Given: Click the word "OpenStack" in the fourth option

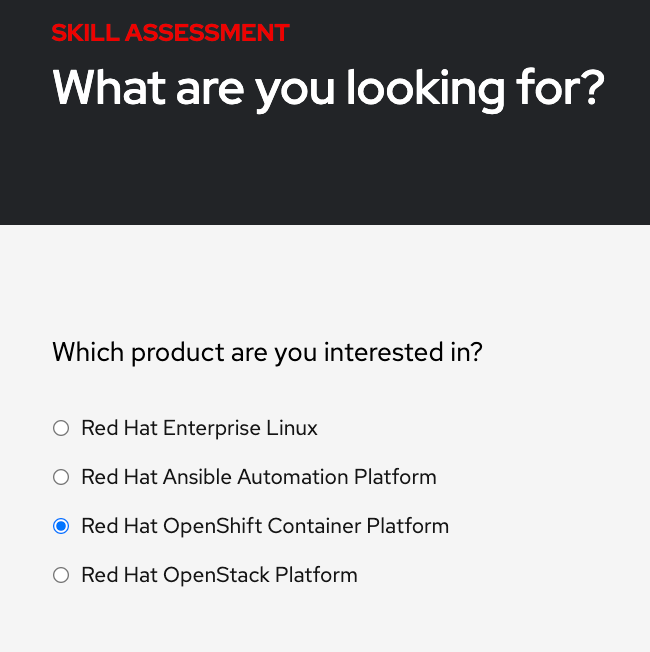Looking at the screenshot, I should tap(212, 575).
